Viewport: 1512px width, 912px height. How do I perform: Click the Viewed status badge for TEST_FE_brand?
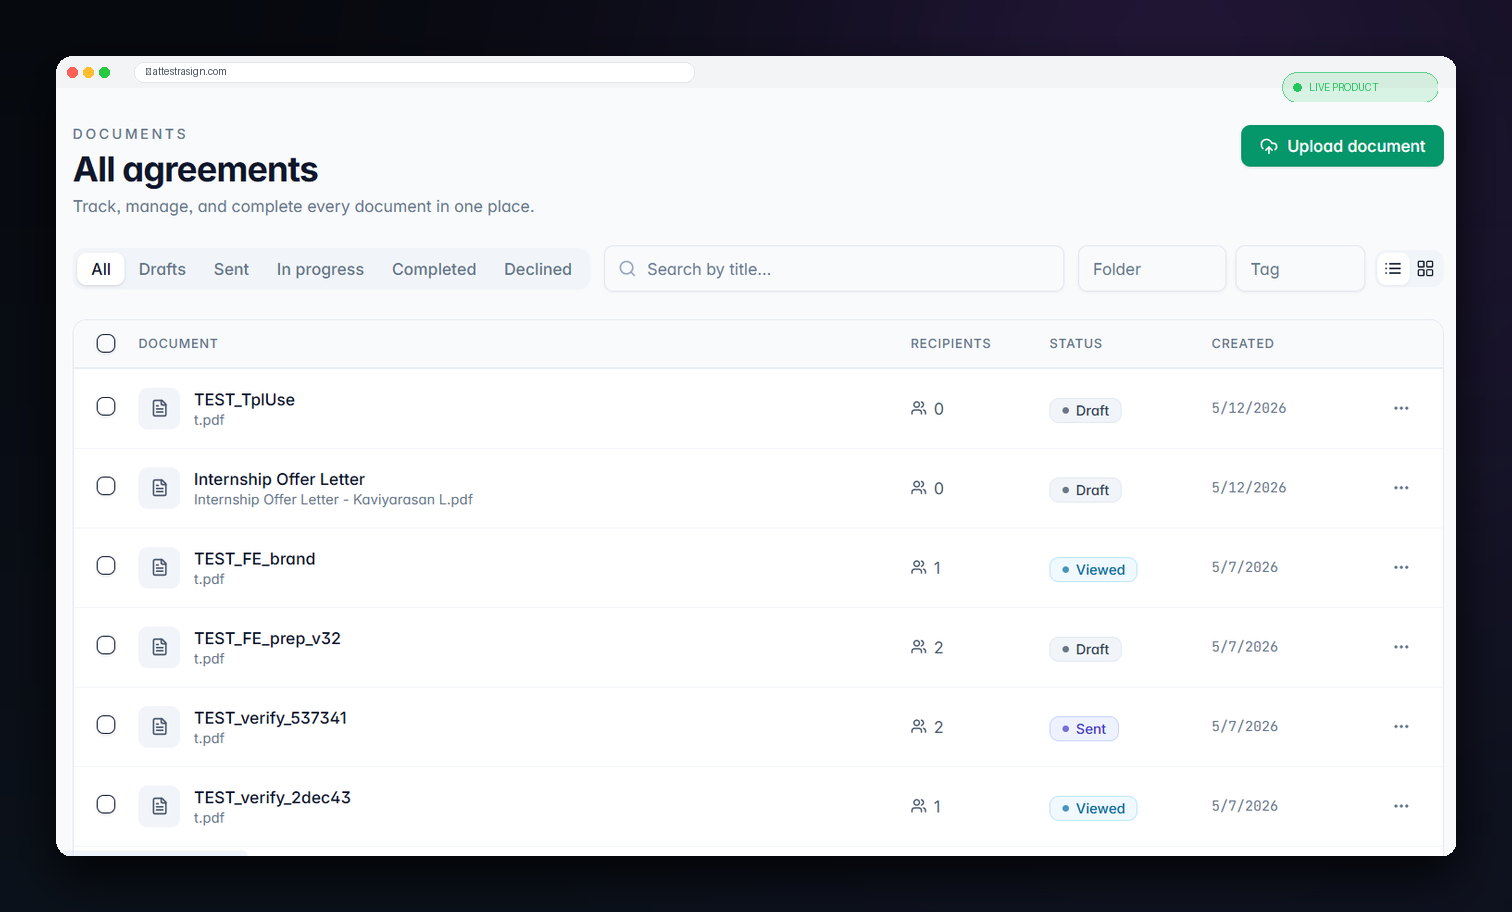pyautogui.click(x=1093, y=569)
